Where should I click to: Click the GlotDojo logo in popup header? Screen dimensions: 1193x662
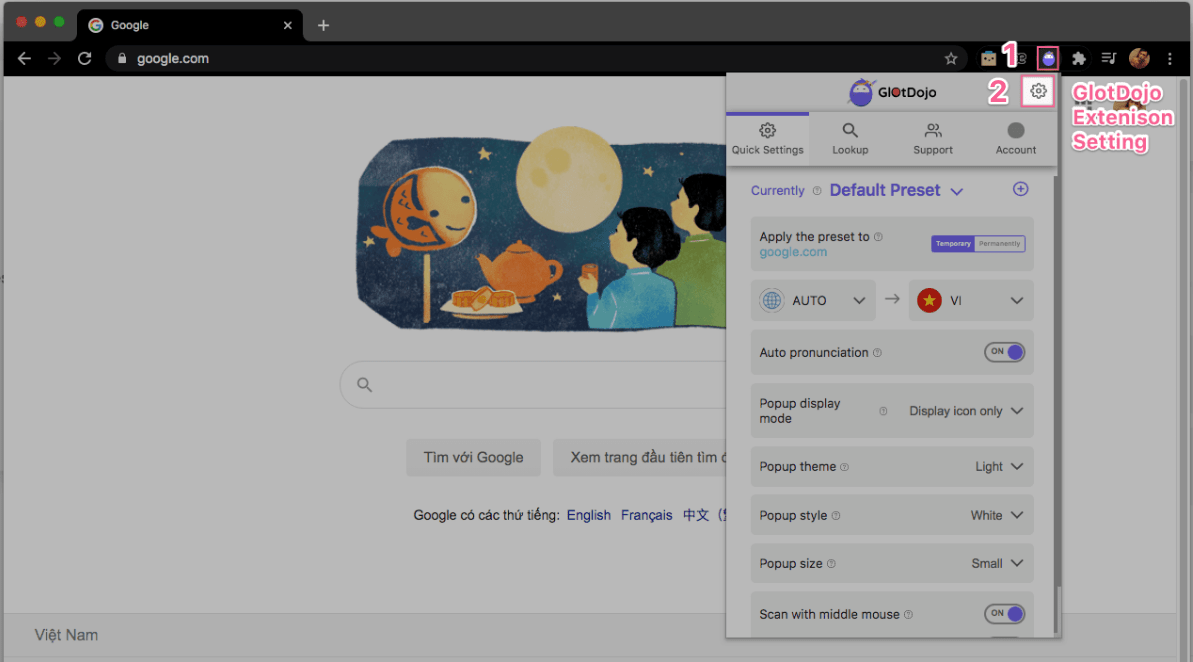coord(892,92)
